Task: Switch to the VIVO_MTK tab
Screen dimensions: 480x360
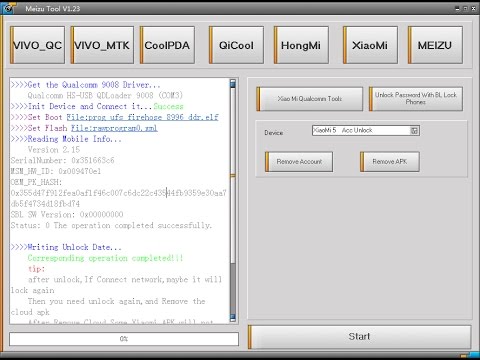Action: point(102,45)
